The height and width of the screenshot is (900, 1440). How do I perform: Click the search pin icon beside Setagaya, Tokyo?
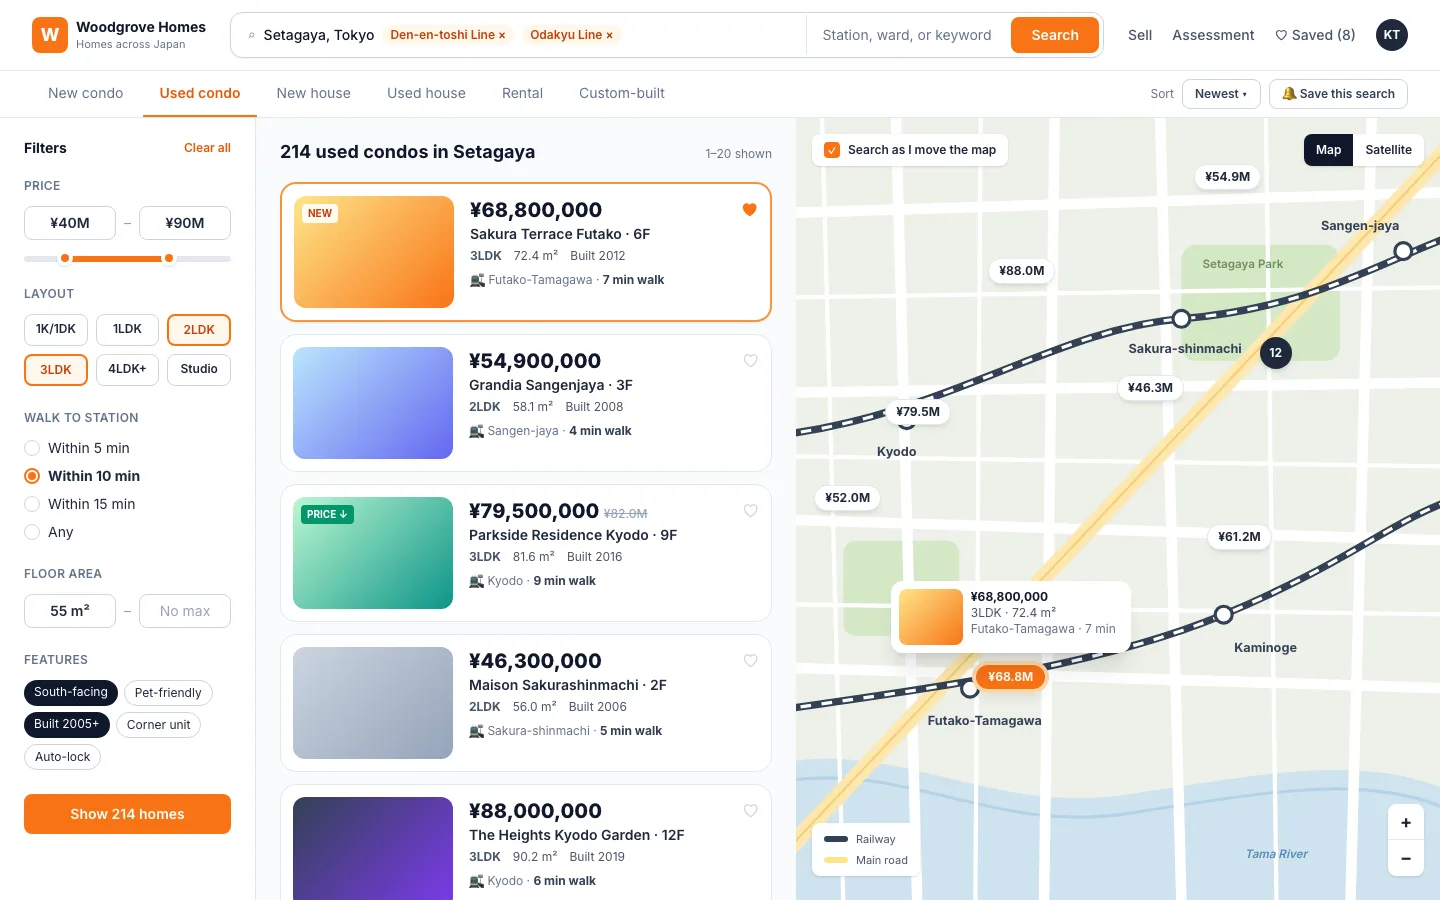[251, 35]
